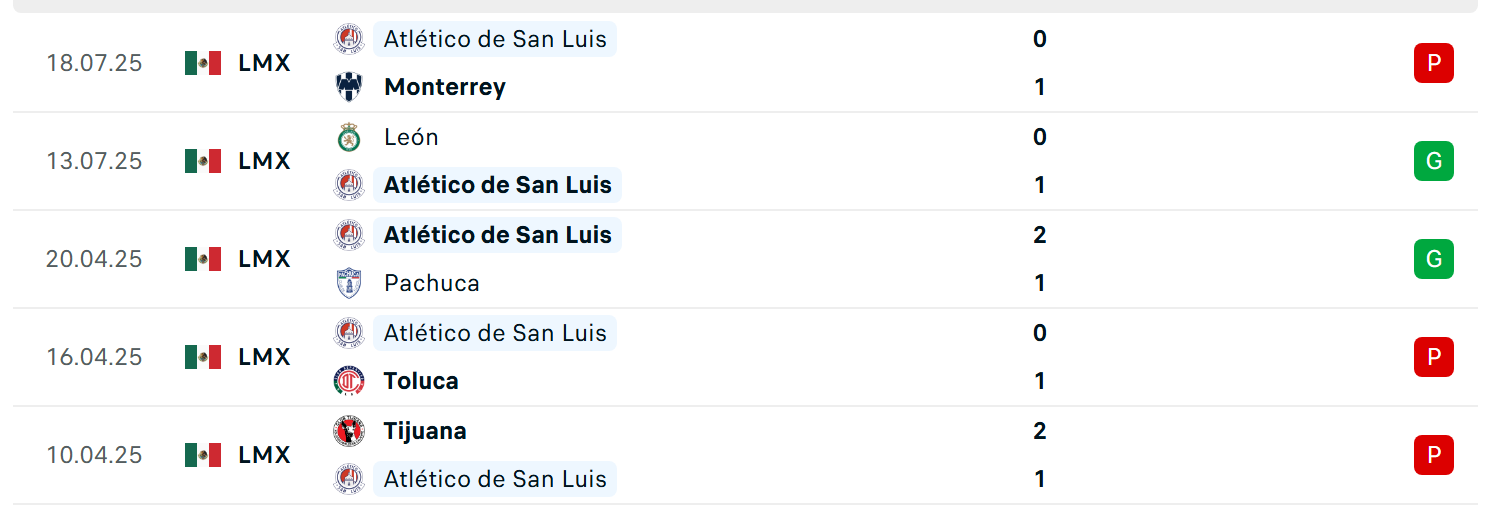The image size is (1494, 517).
Task: Click the Mexico flag on 18.07.25 row
Action: click(x=203, y=63)
